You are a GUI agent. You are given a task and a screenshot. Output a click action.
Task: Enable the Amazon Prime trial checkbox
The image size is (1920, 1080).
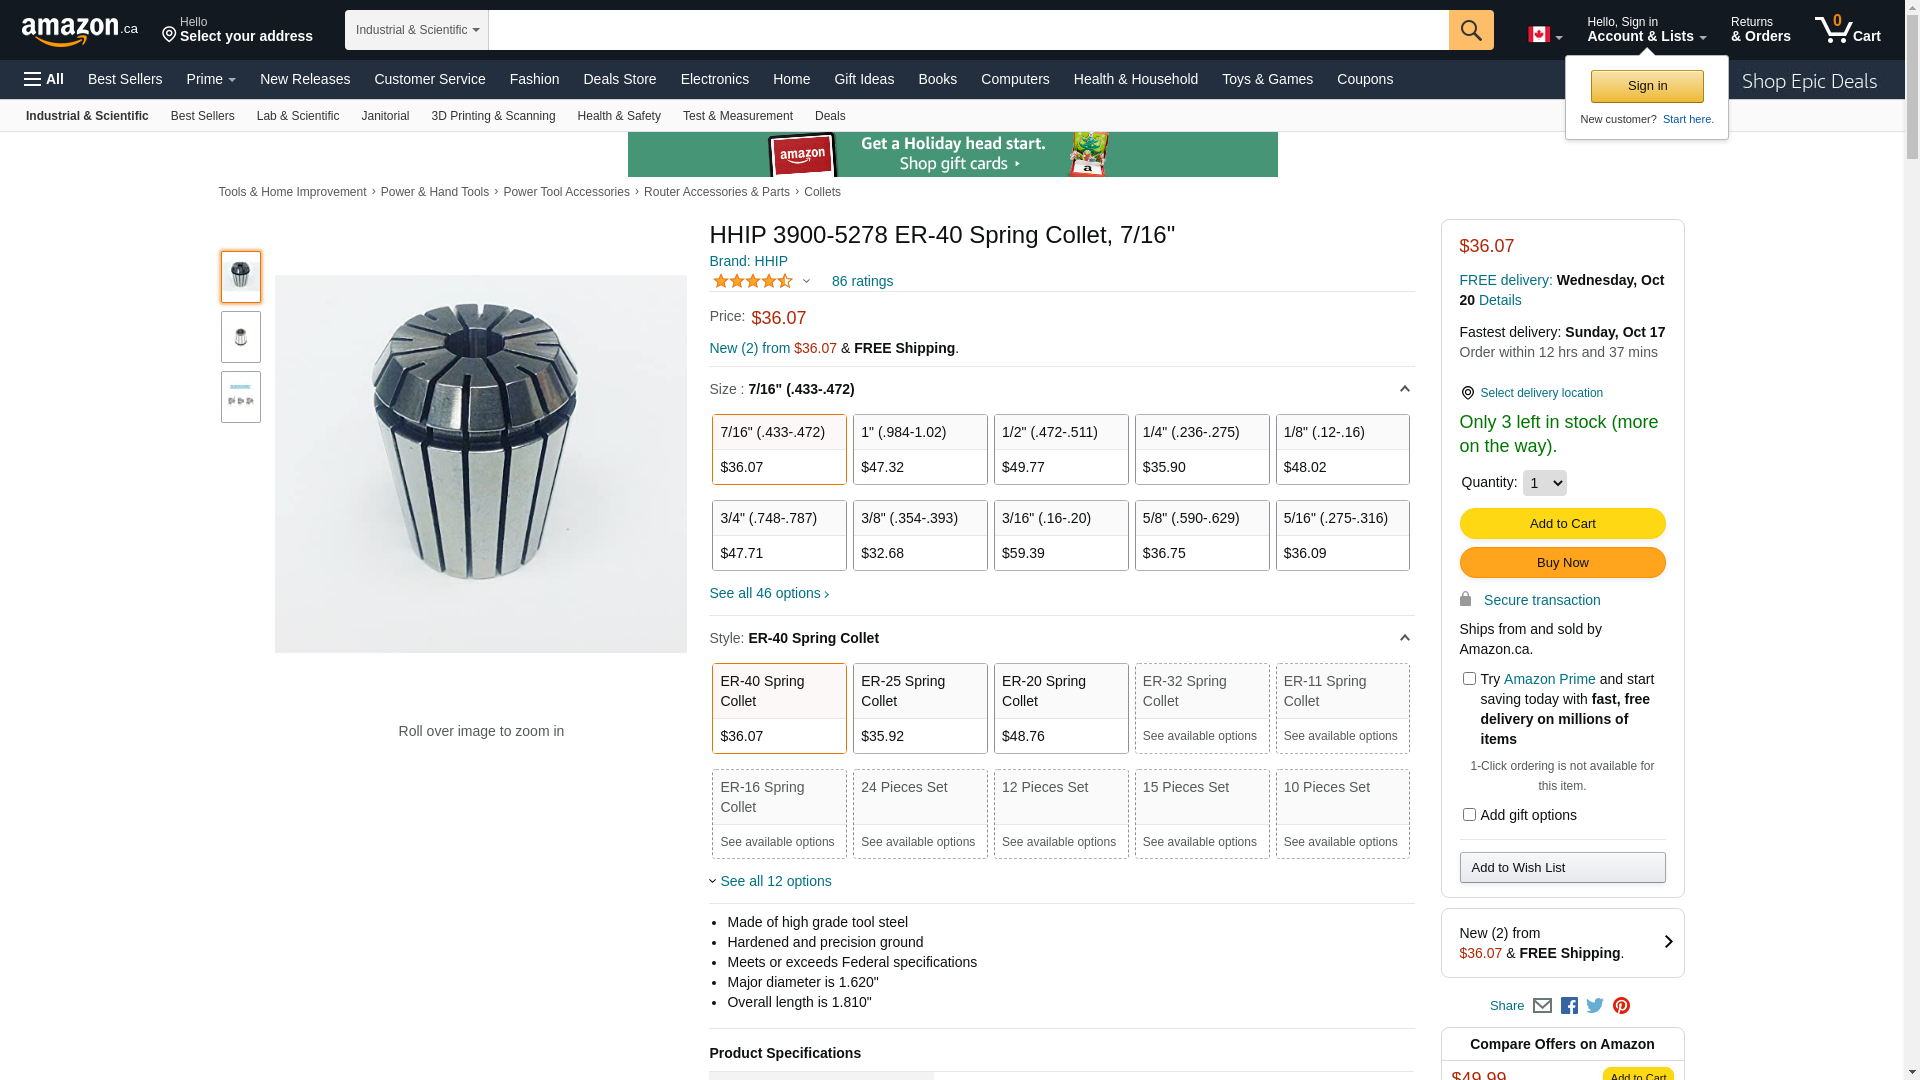click(x=1469, y=679)
